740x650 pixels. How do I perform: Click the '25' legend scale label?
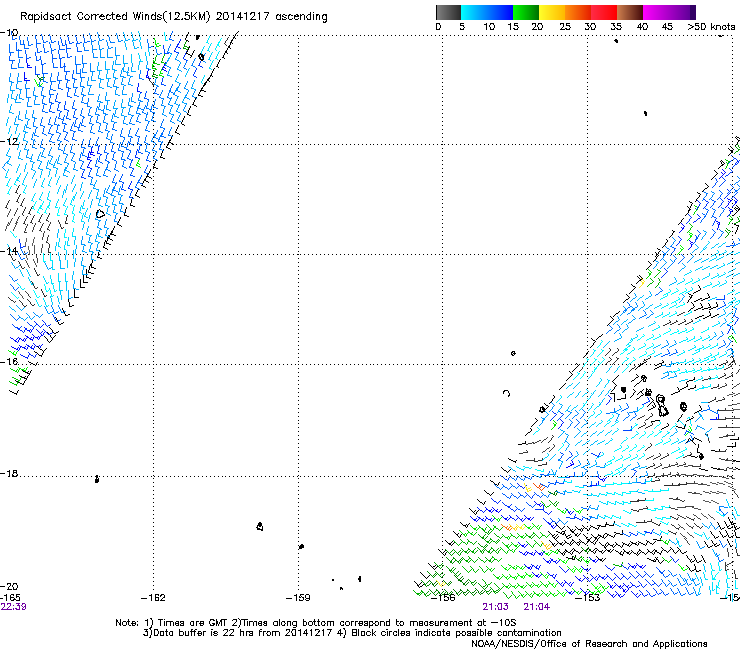[564, 27]
